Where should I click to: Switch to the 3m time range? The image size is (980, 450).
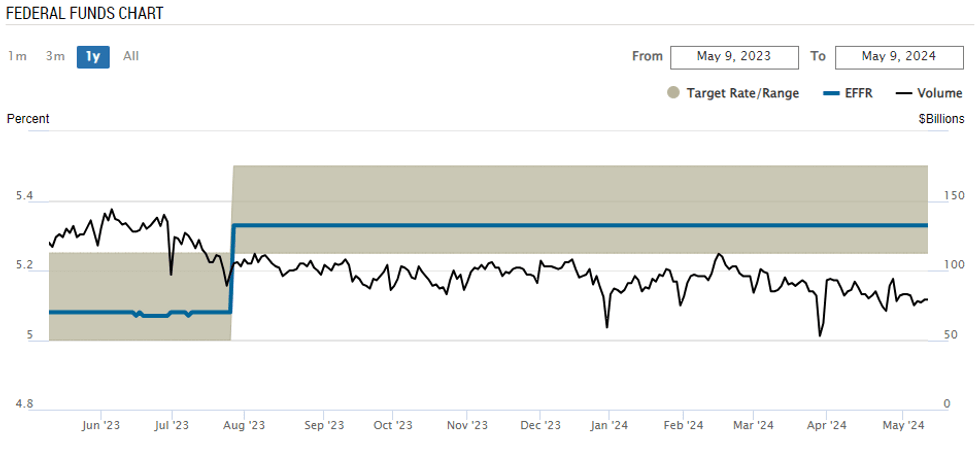click(55, 56)
